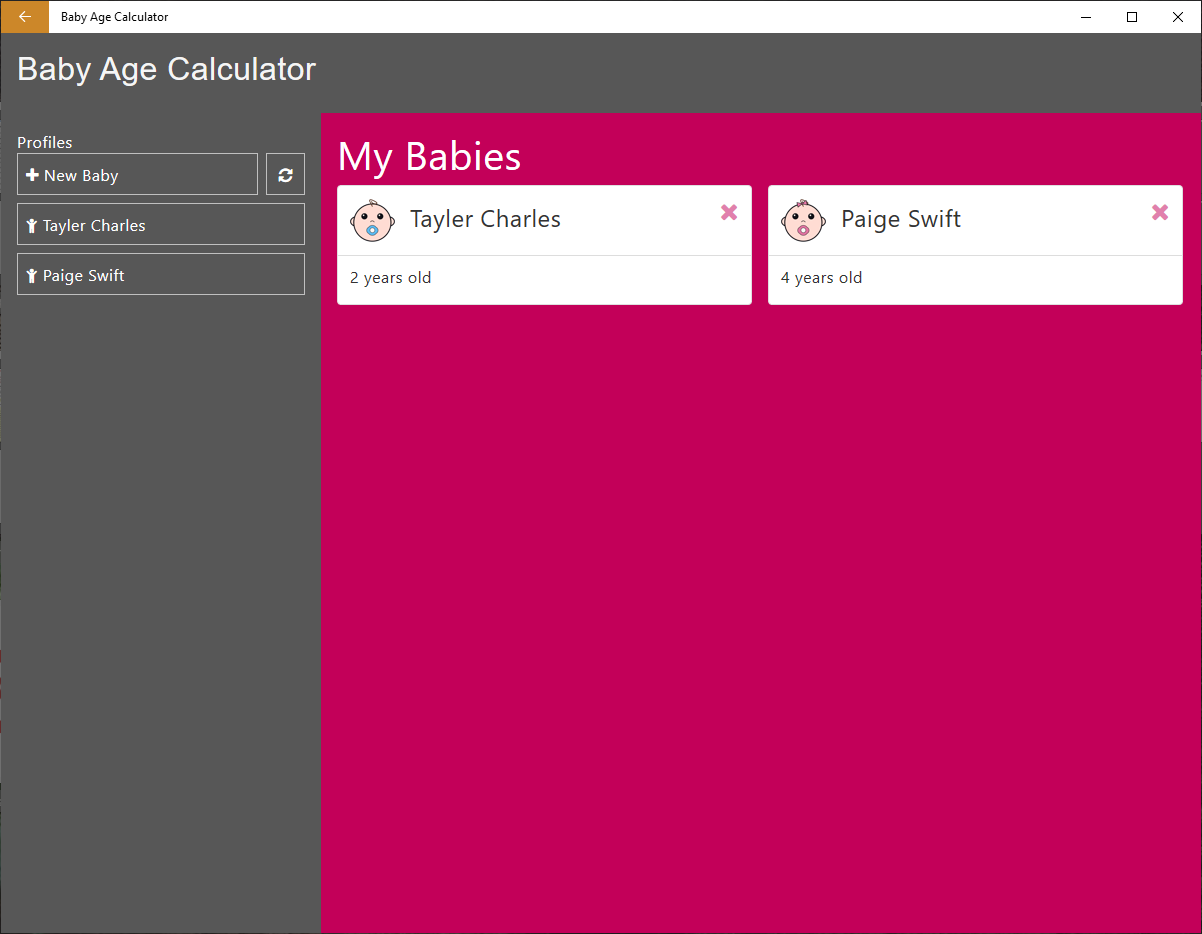
Task: Click the refresh profiles icon button
Action: coord(285,175)
